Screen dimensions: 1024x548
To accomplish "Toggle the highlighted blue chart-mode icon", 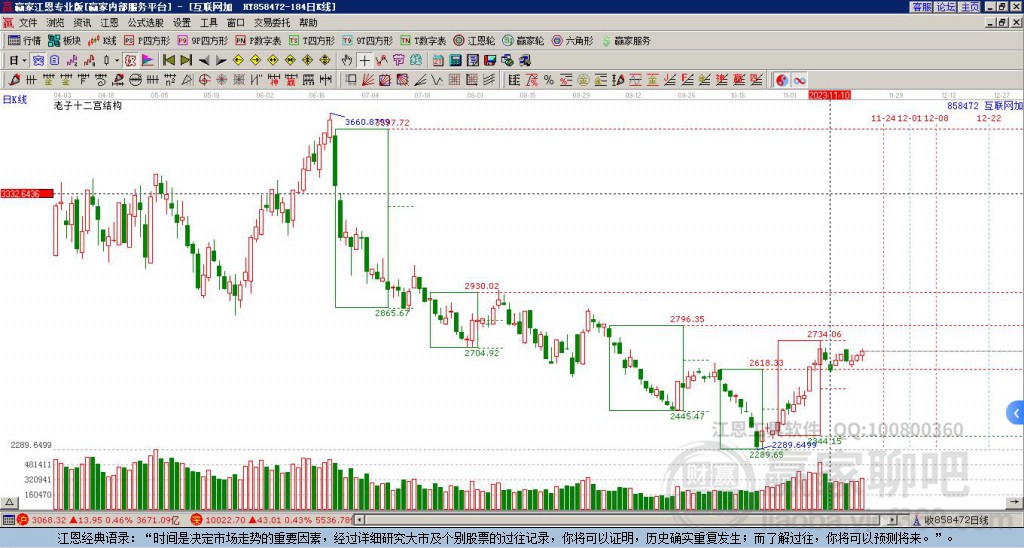I will point(39,61).
